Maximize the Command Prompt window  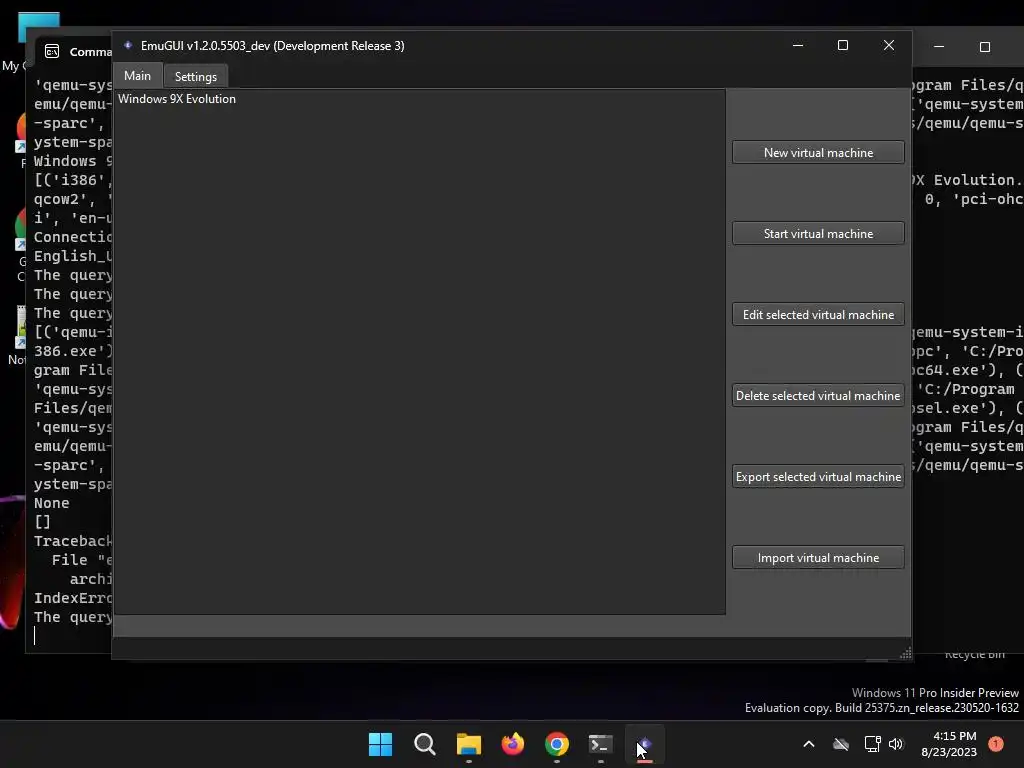(984, 46)
